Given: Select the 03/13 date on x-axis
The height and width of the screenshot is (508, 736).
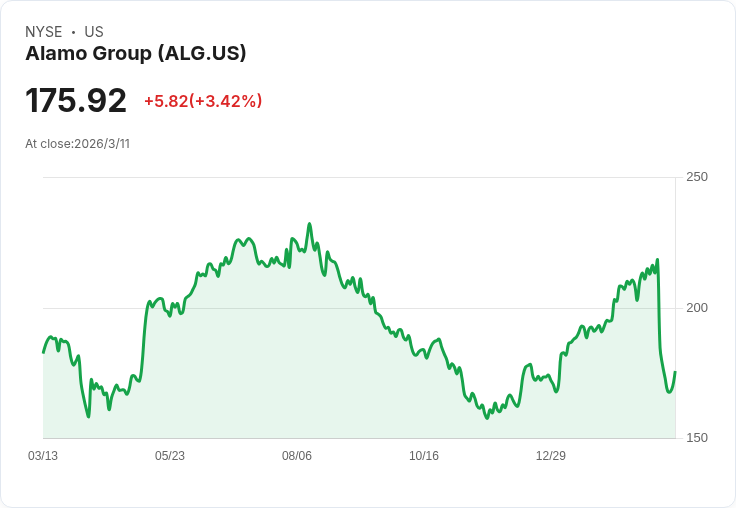Looking at the screenshot, I should (43, 456).
